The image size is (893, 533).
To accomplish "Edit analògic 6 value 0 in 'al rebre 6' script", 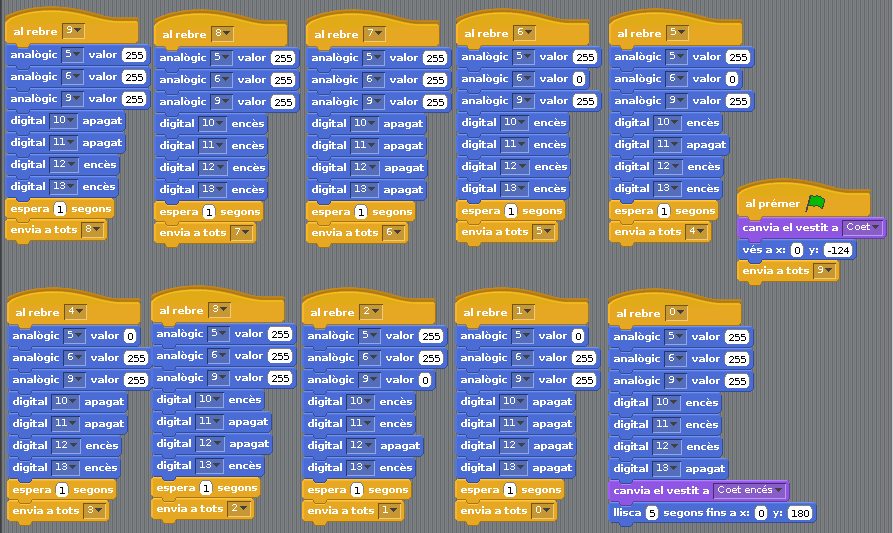I will point(579,79).
